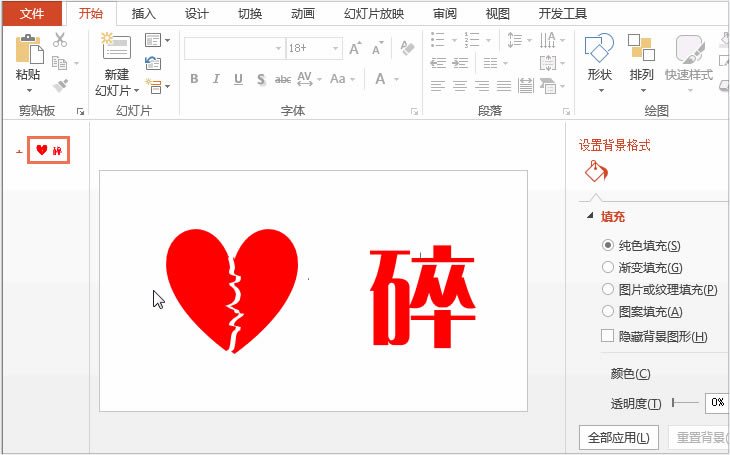Select the Format Painter brush icon

[60, 85]
